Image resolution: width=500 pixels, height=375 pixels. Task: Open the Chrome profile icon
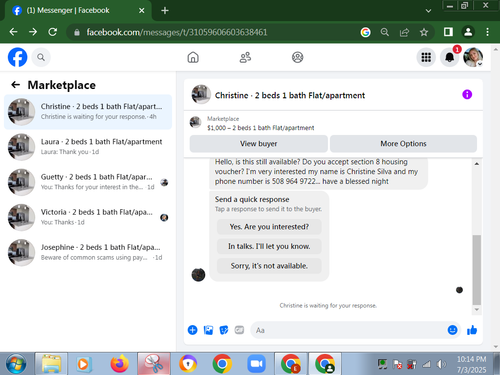[x=468, y=32]
